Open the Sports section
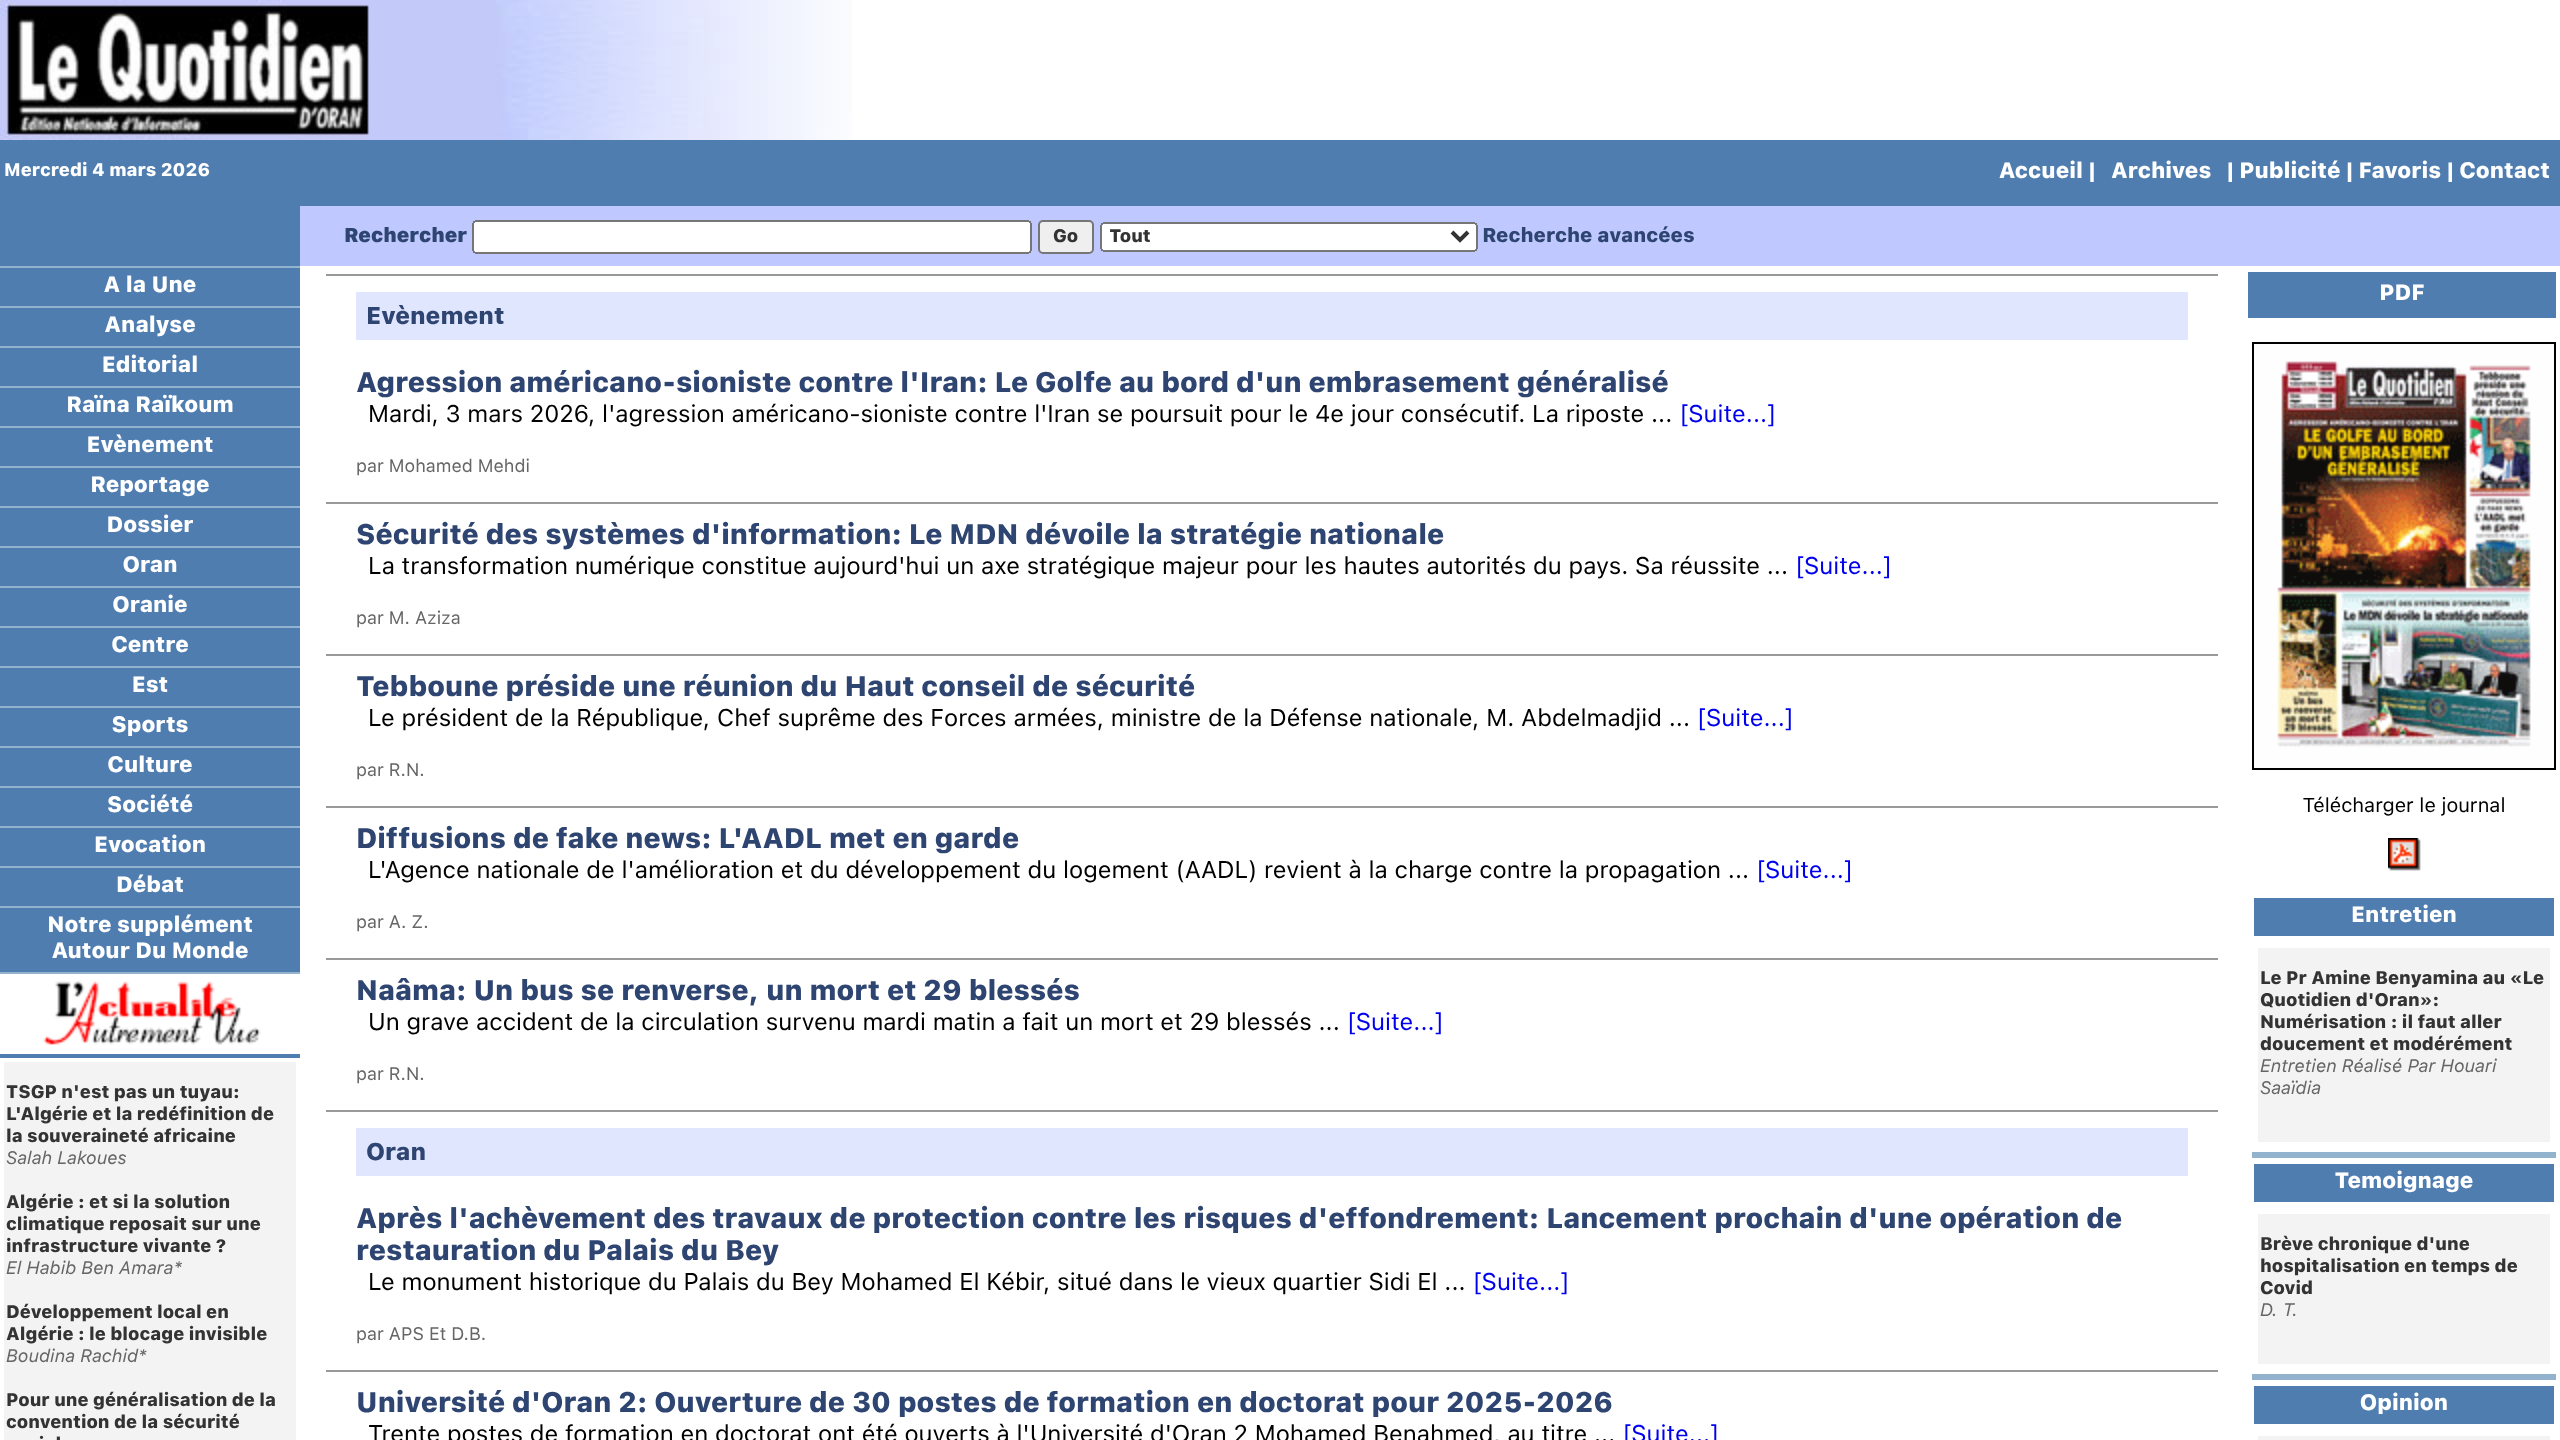This screenshot has width=2560, height=1440. tap(149, 724)
